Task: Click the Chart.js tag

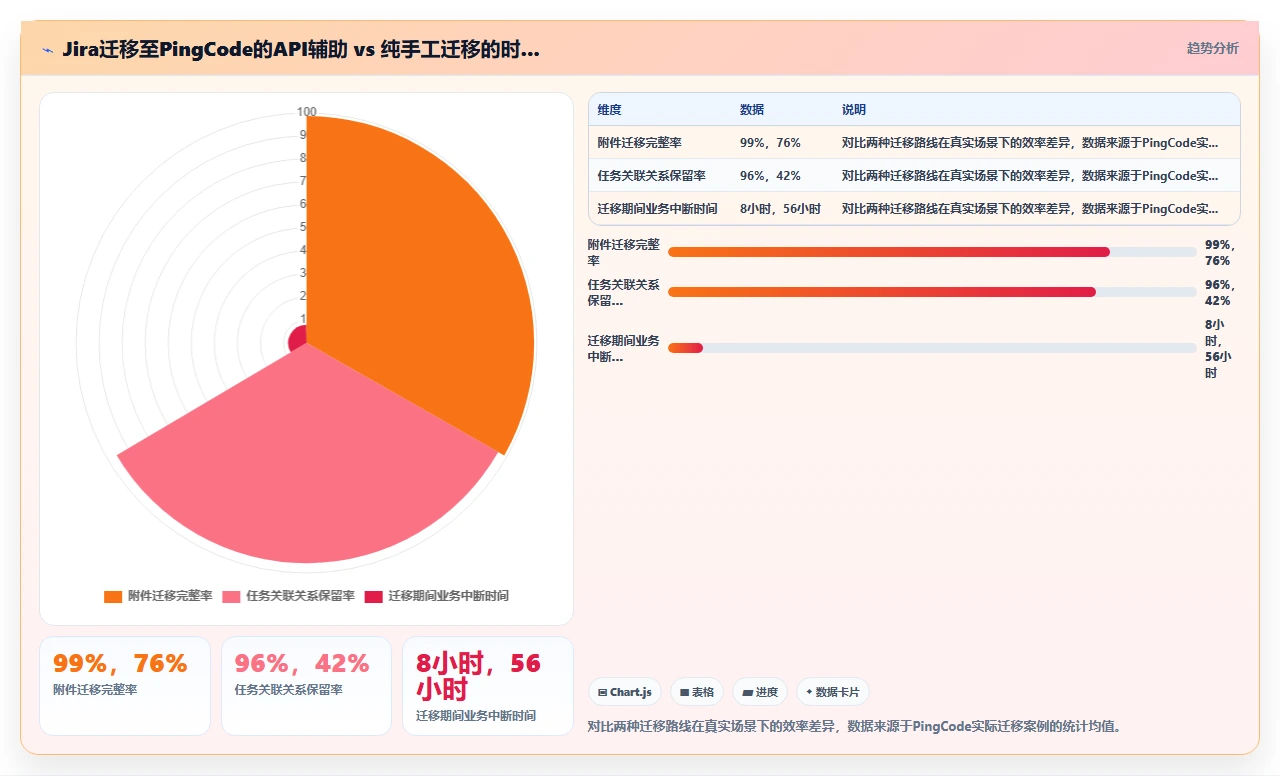Action: pos(625,692)
